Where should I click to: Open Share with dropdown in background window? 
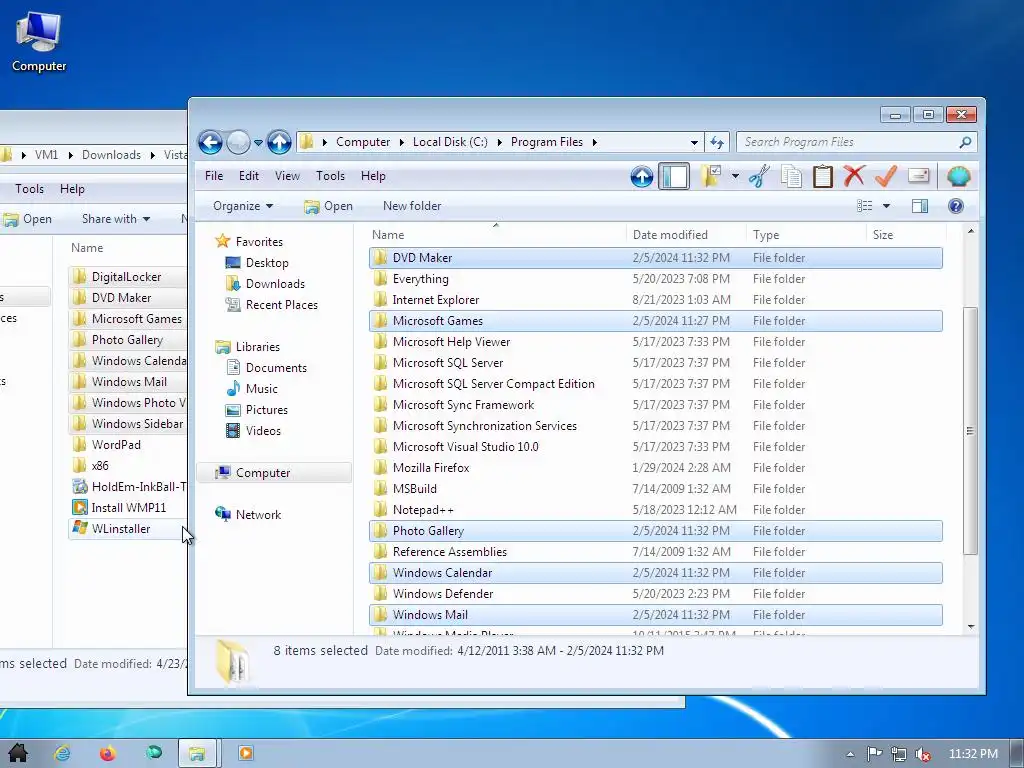click(116, 219)
